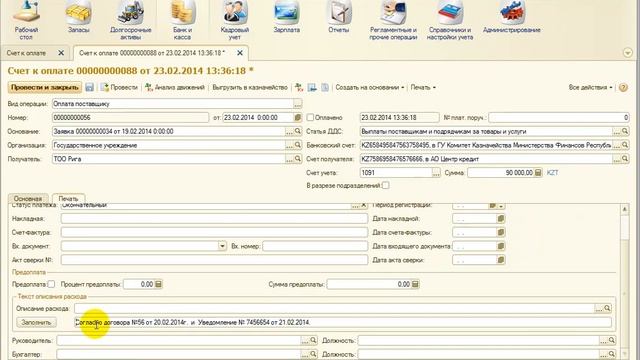This screenshot has height=360, width=640.
Task: Open calculator for Сумма предоплаты
Action: click(415, 284)
